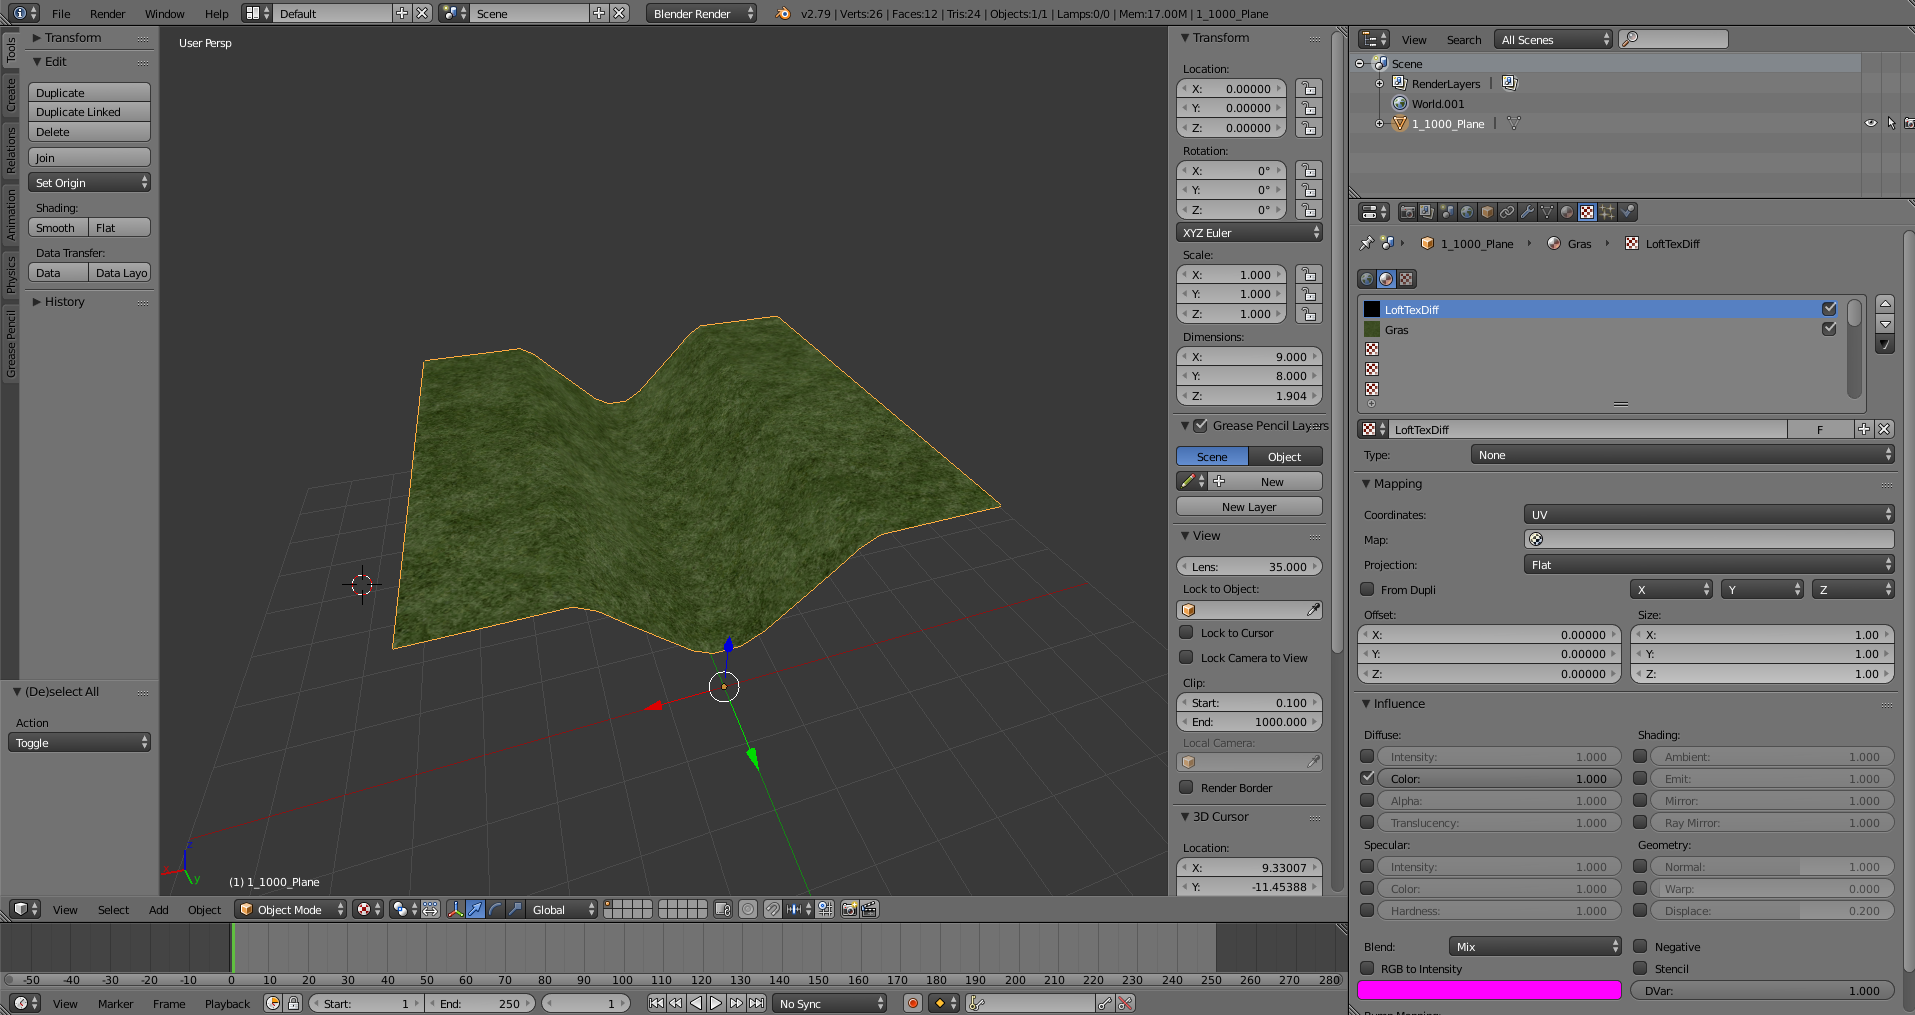The image size is (1915, 1015).
Task: Open the Physics properties tab
Action: click(1627, 212)
